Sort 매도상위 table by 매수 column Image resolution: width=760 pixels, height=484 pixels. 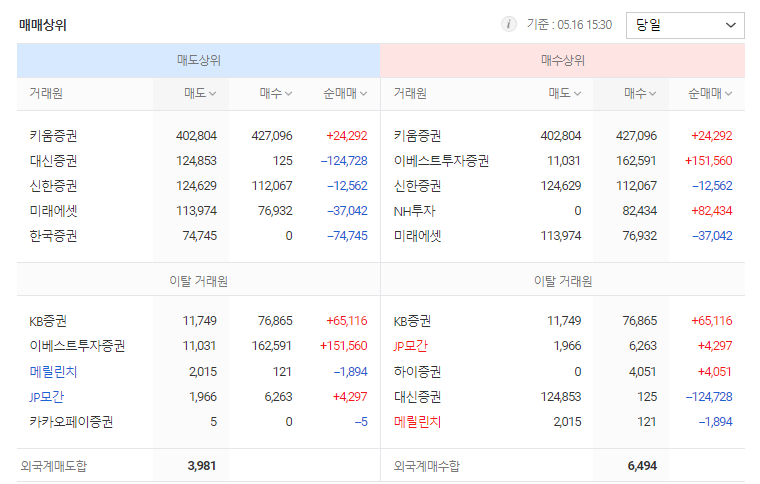point(275,93)
